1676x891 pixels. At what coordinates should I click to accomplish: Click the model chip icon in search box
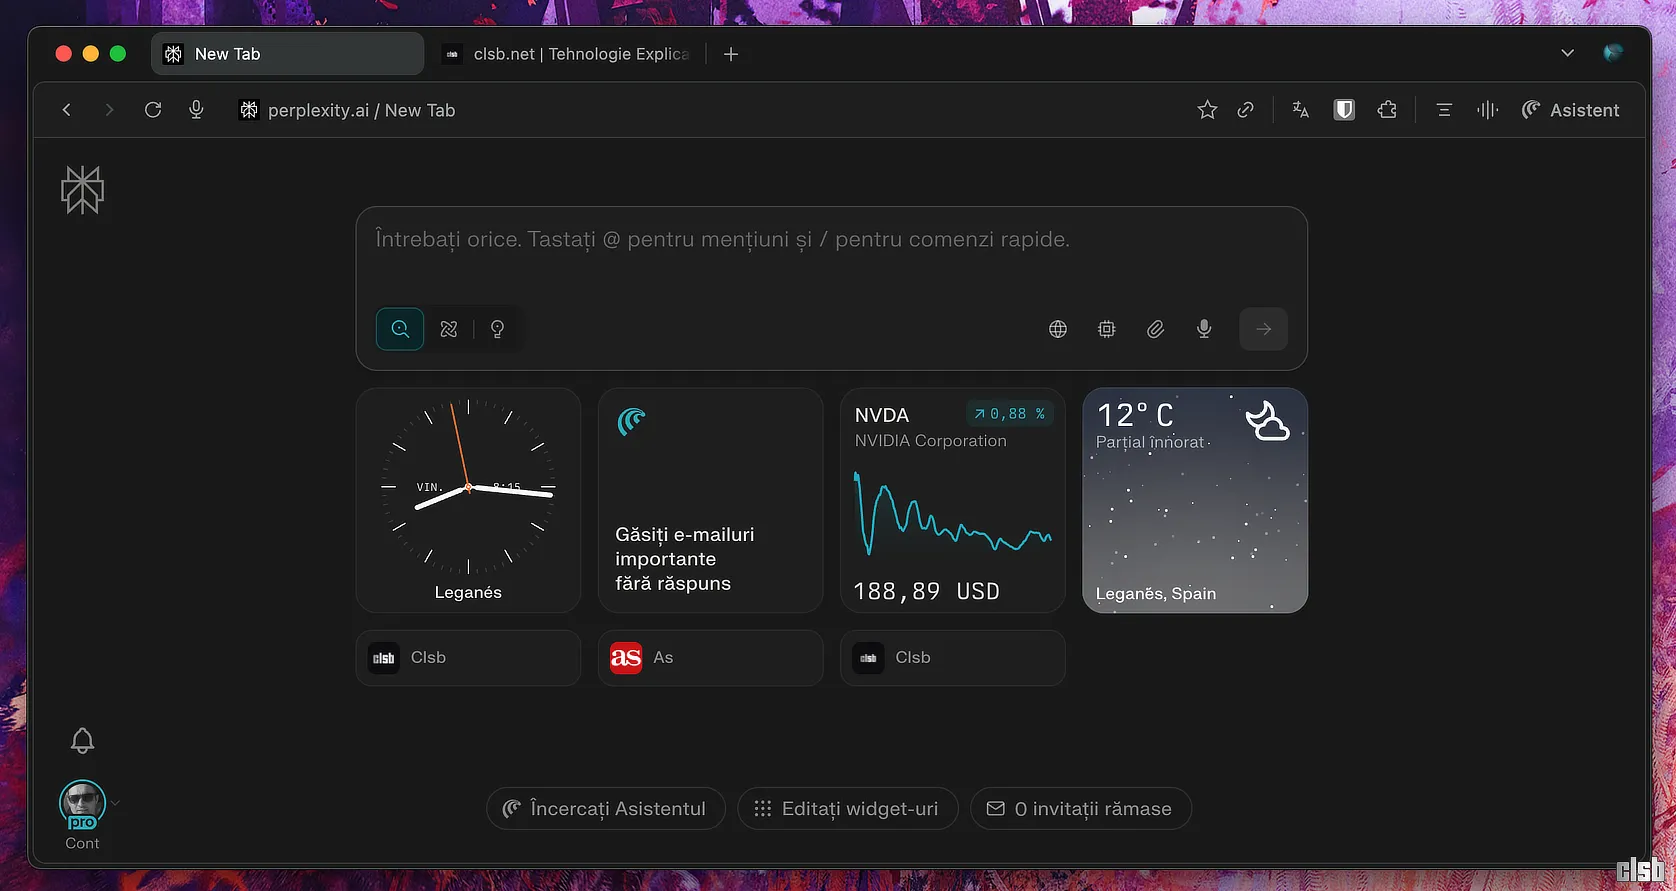1106,329
